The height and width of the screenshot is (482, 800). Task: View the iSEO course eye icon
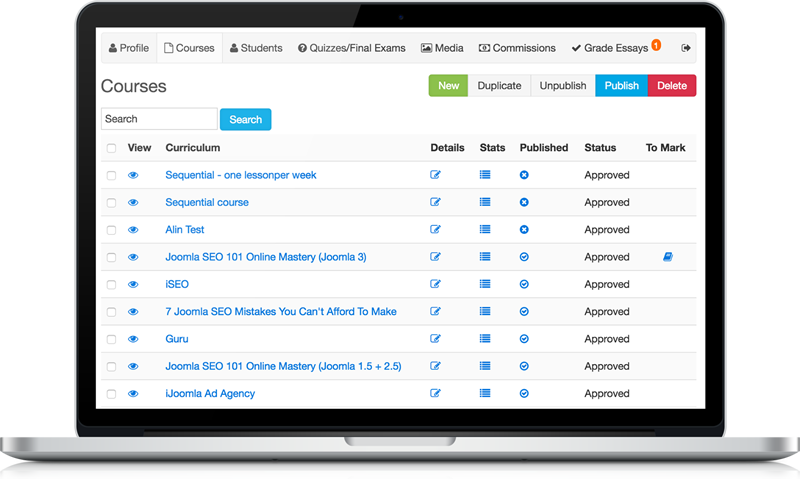pos(133,284)
